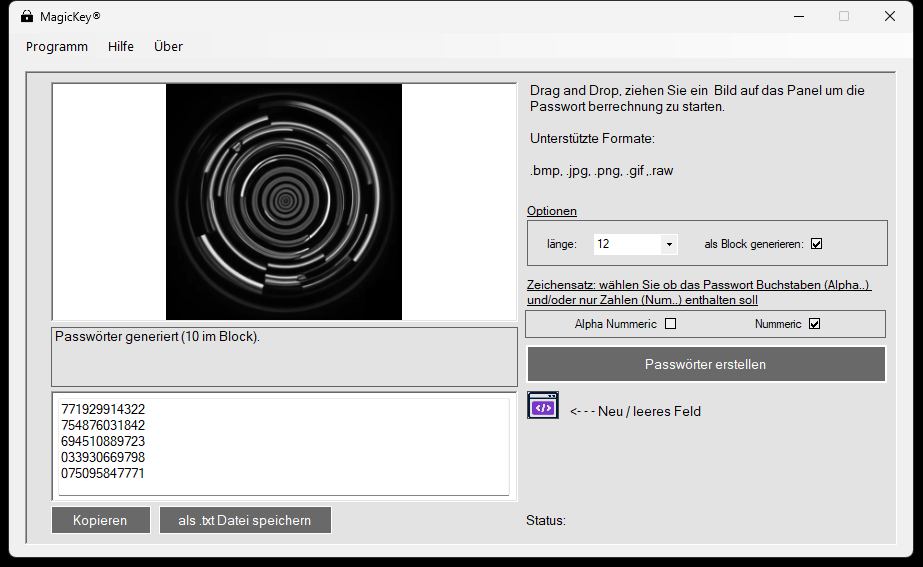Screen dimensions: 923x567
Task: Click the 'Passwörter generiert (10 im Block).' message
Action: 157,337
